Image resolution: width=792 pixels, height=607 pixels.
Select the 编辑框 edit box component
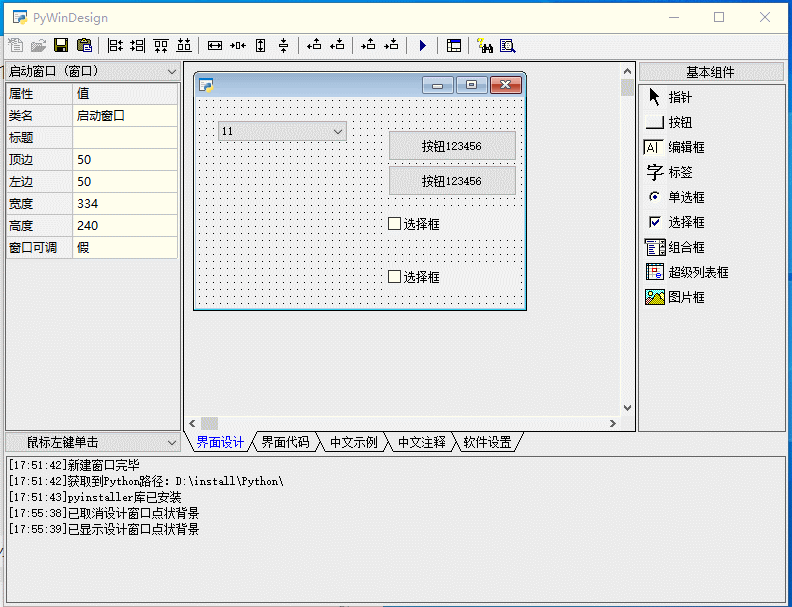coord(675,147)
